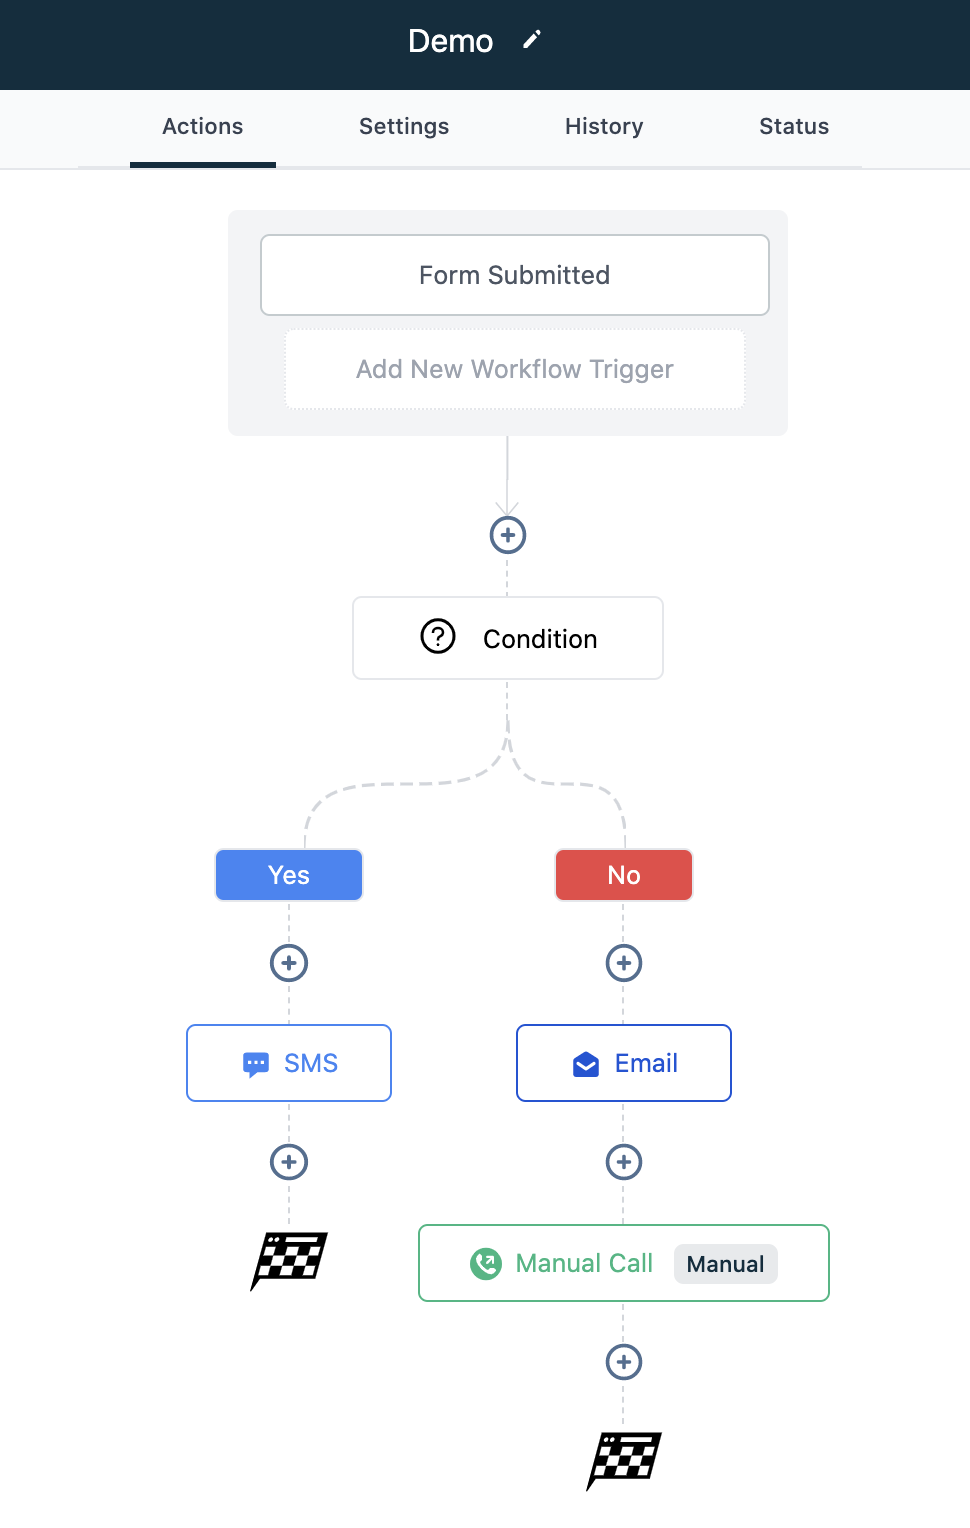970x1528 pixels.
Task: Click the checkered finish flag under SMS branch
Action: pyautogui.click(x=289, y=1260)
